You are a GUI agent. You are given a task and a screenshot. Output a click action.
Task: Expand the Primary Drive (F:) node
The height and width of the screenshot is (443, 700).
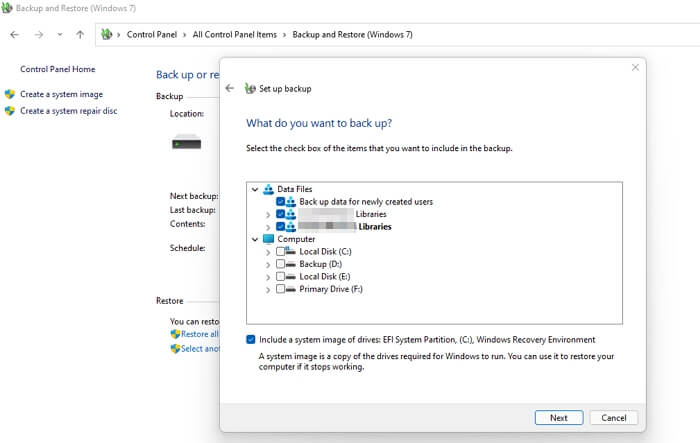tap(268, 290)
